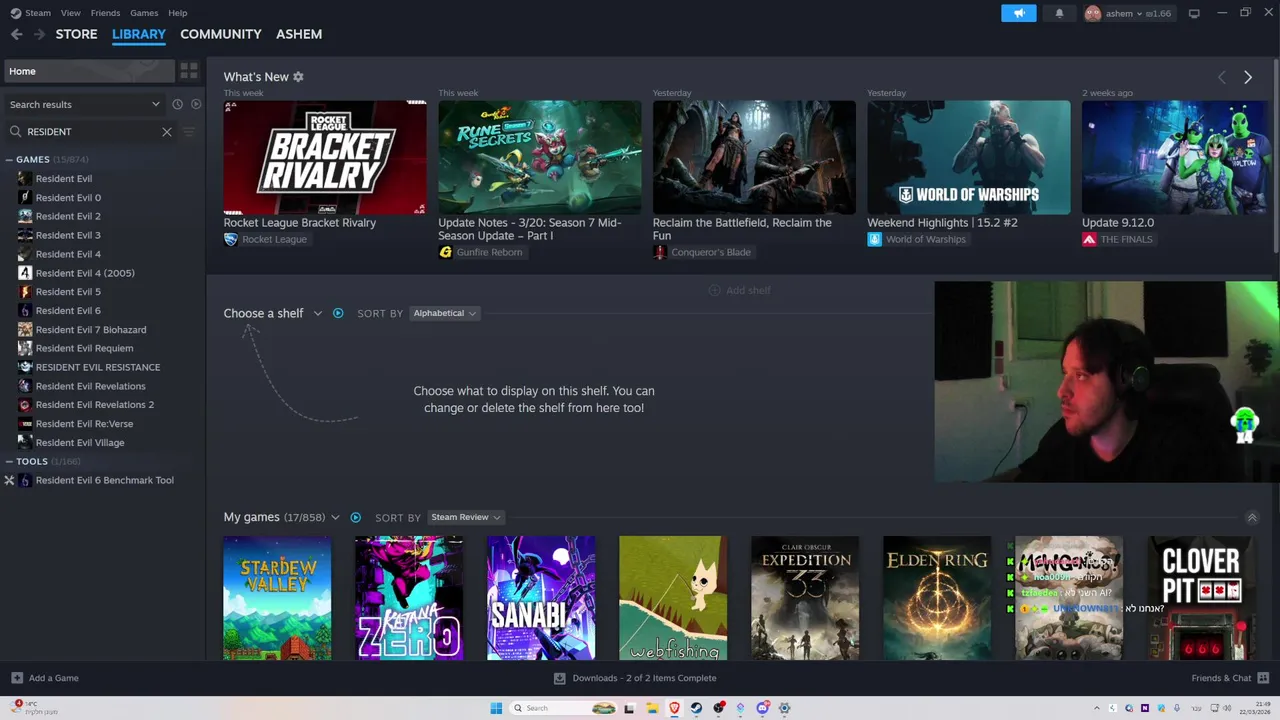Click the Add a Game plus icon
The image size is (1280, 720).
(17, 678)
